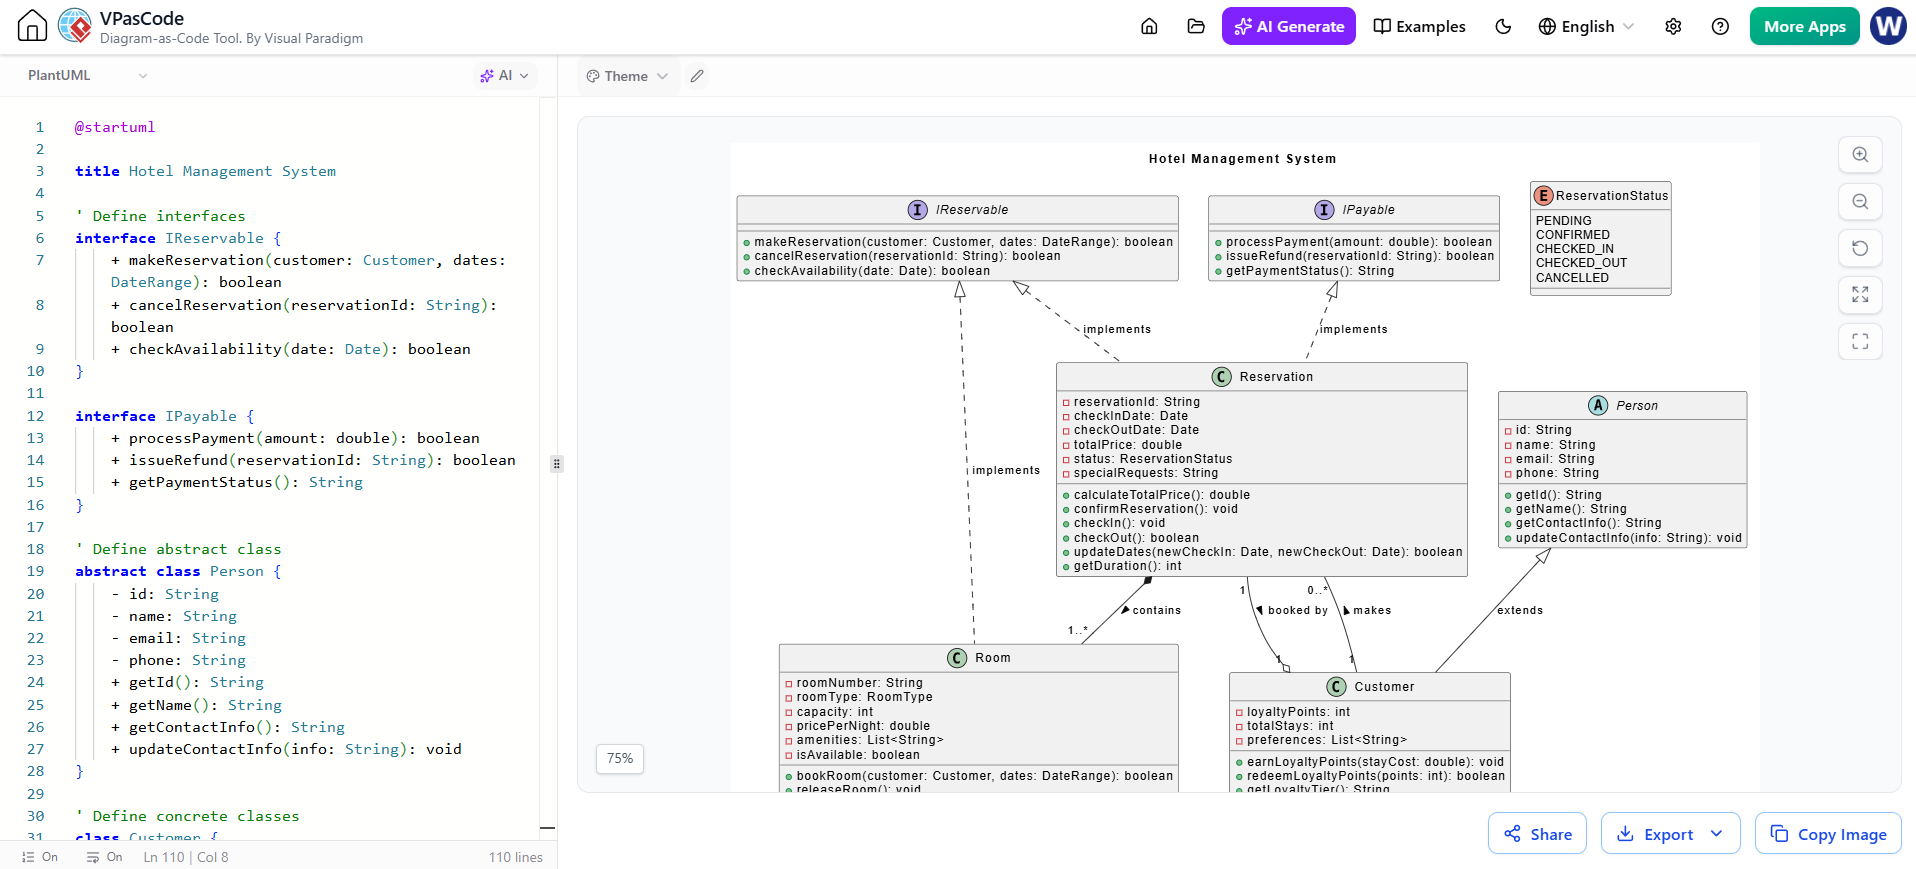The image size is (1916, 869).
Task: Click 'interface IPayable {' in the editor
Action: 165,416
